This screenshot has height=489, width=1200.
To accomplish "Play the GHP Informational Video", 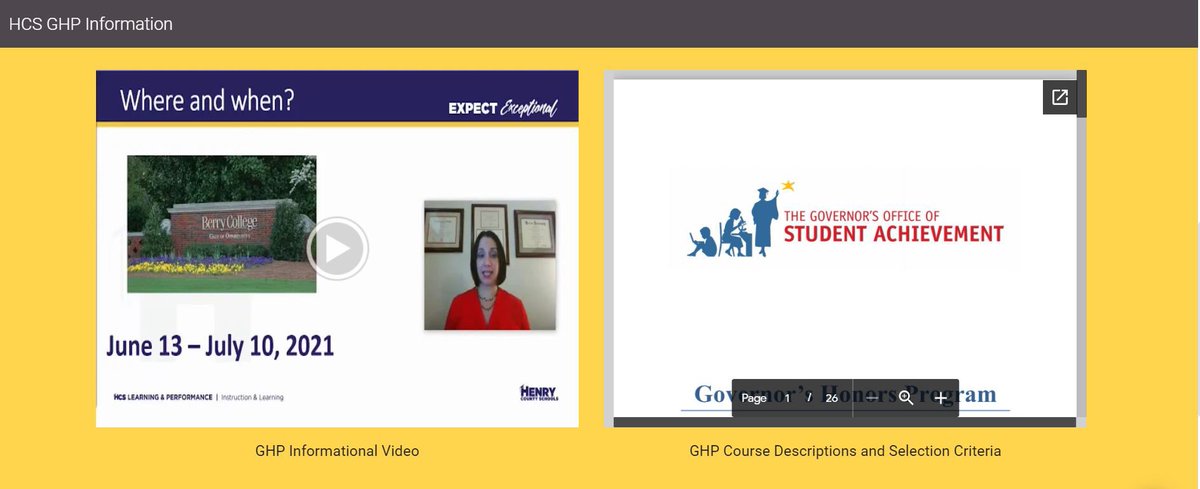I will coord(337,248).
